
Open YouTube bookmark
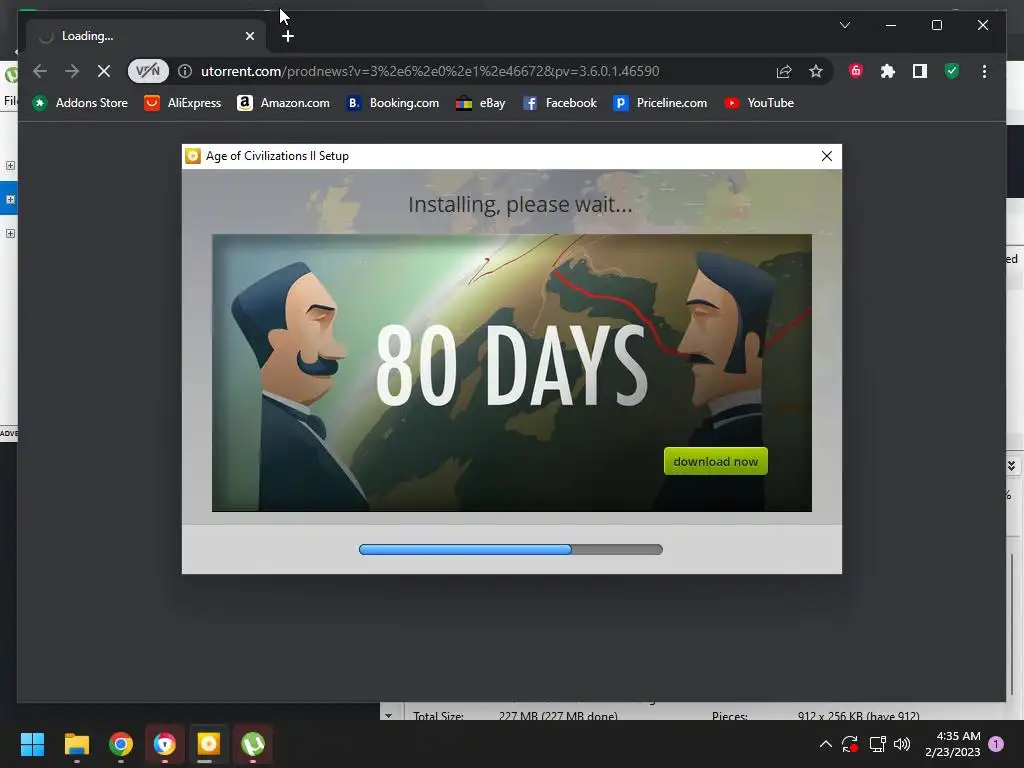[759, 103]
